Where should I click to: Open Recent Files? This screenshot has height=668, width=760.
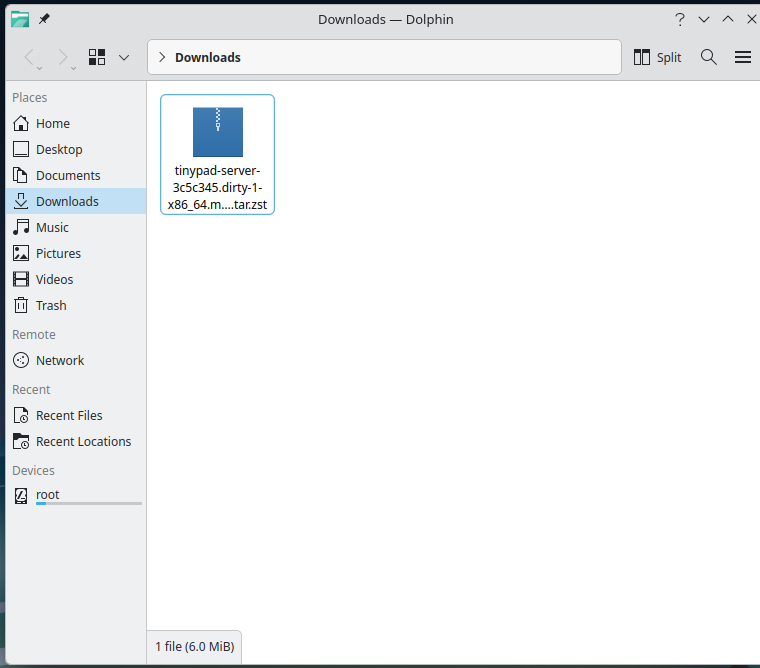[x=76, y=415]
